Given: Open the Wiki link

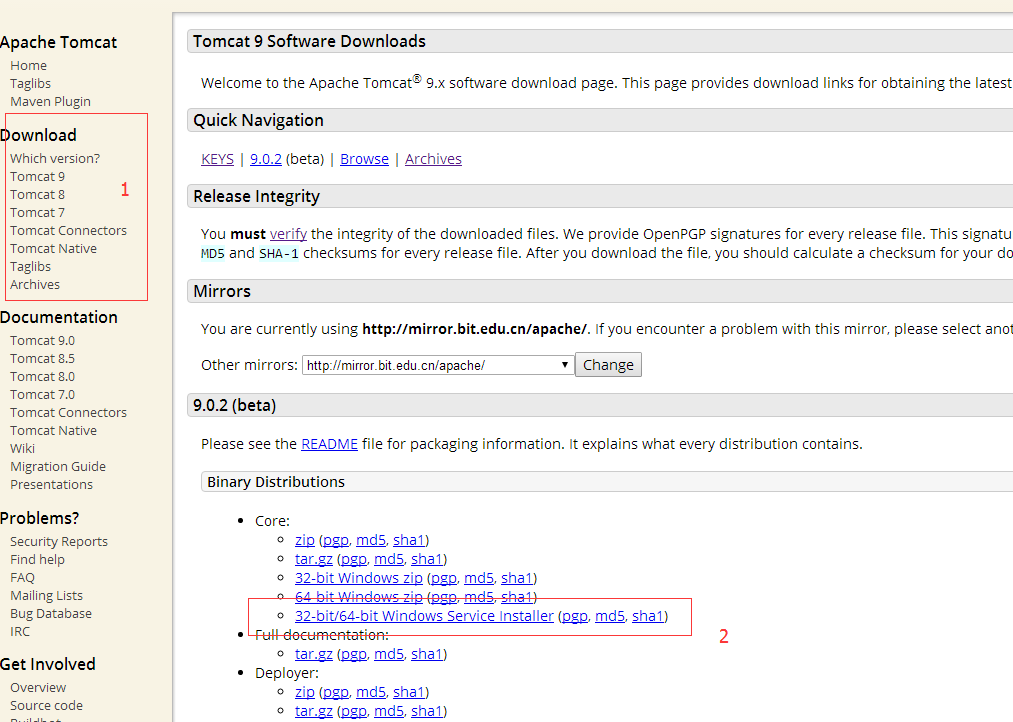Looking at the screenshot, I should (x=23, y=449).
